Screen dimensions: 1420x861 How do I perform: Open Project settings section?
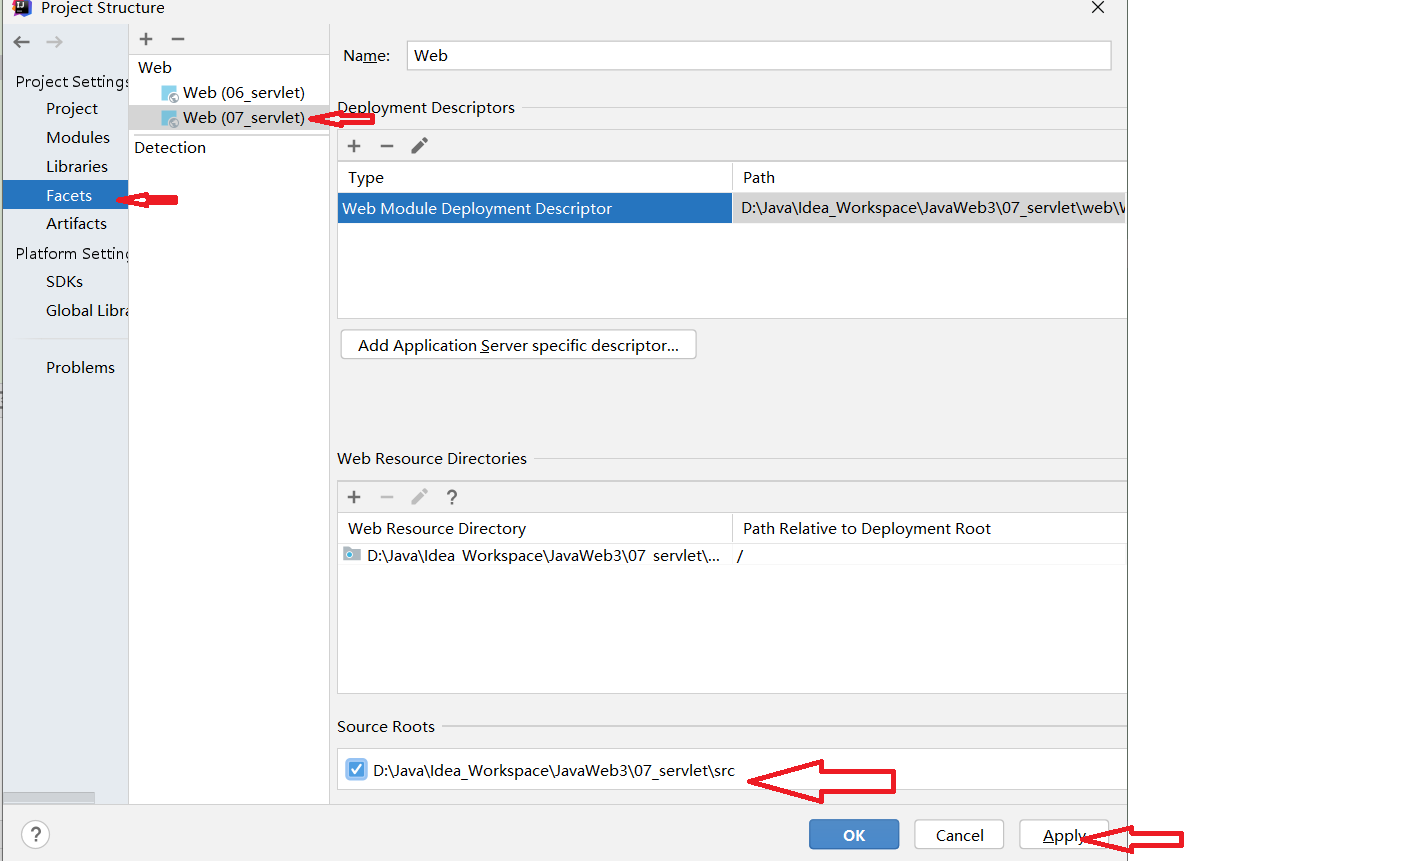point(72,108)
